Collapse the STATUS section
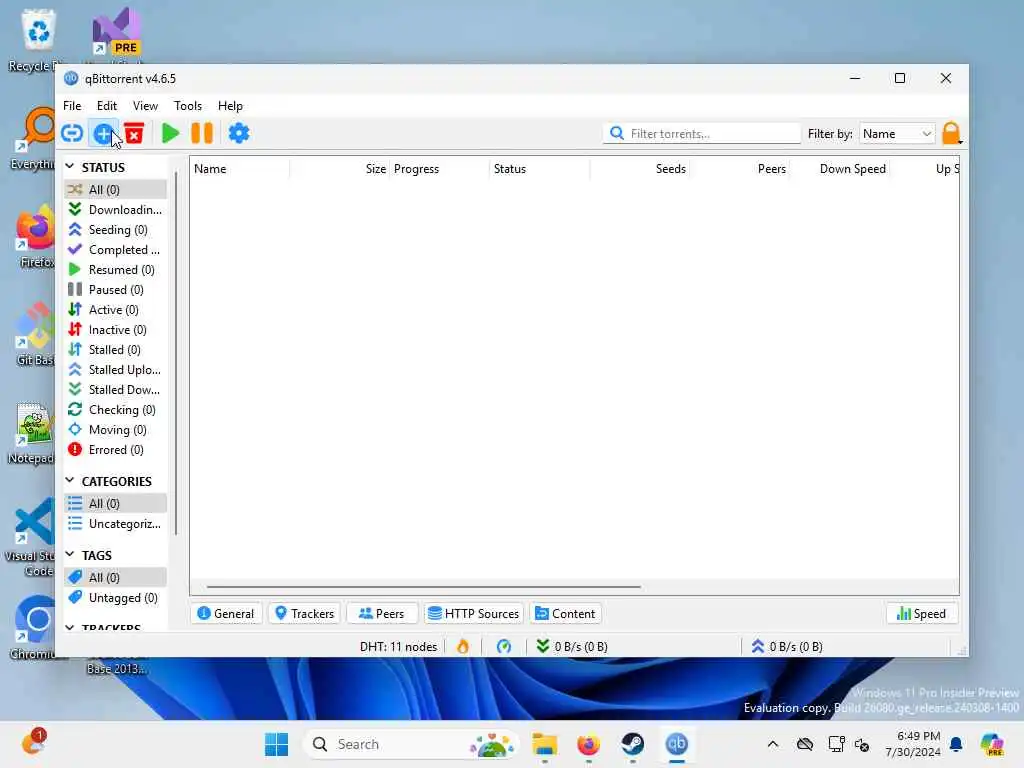Image resolution: width=1024 pixels, height=768 pixels. [70, 167]
